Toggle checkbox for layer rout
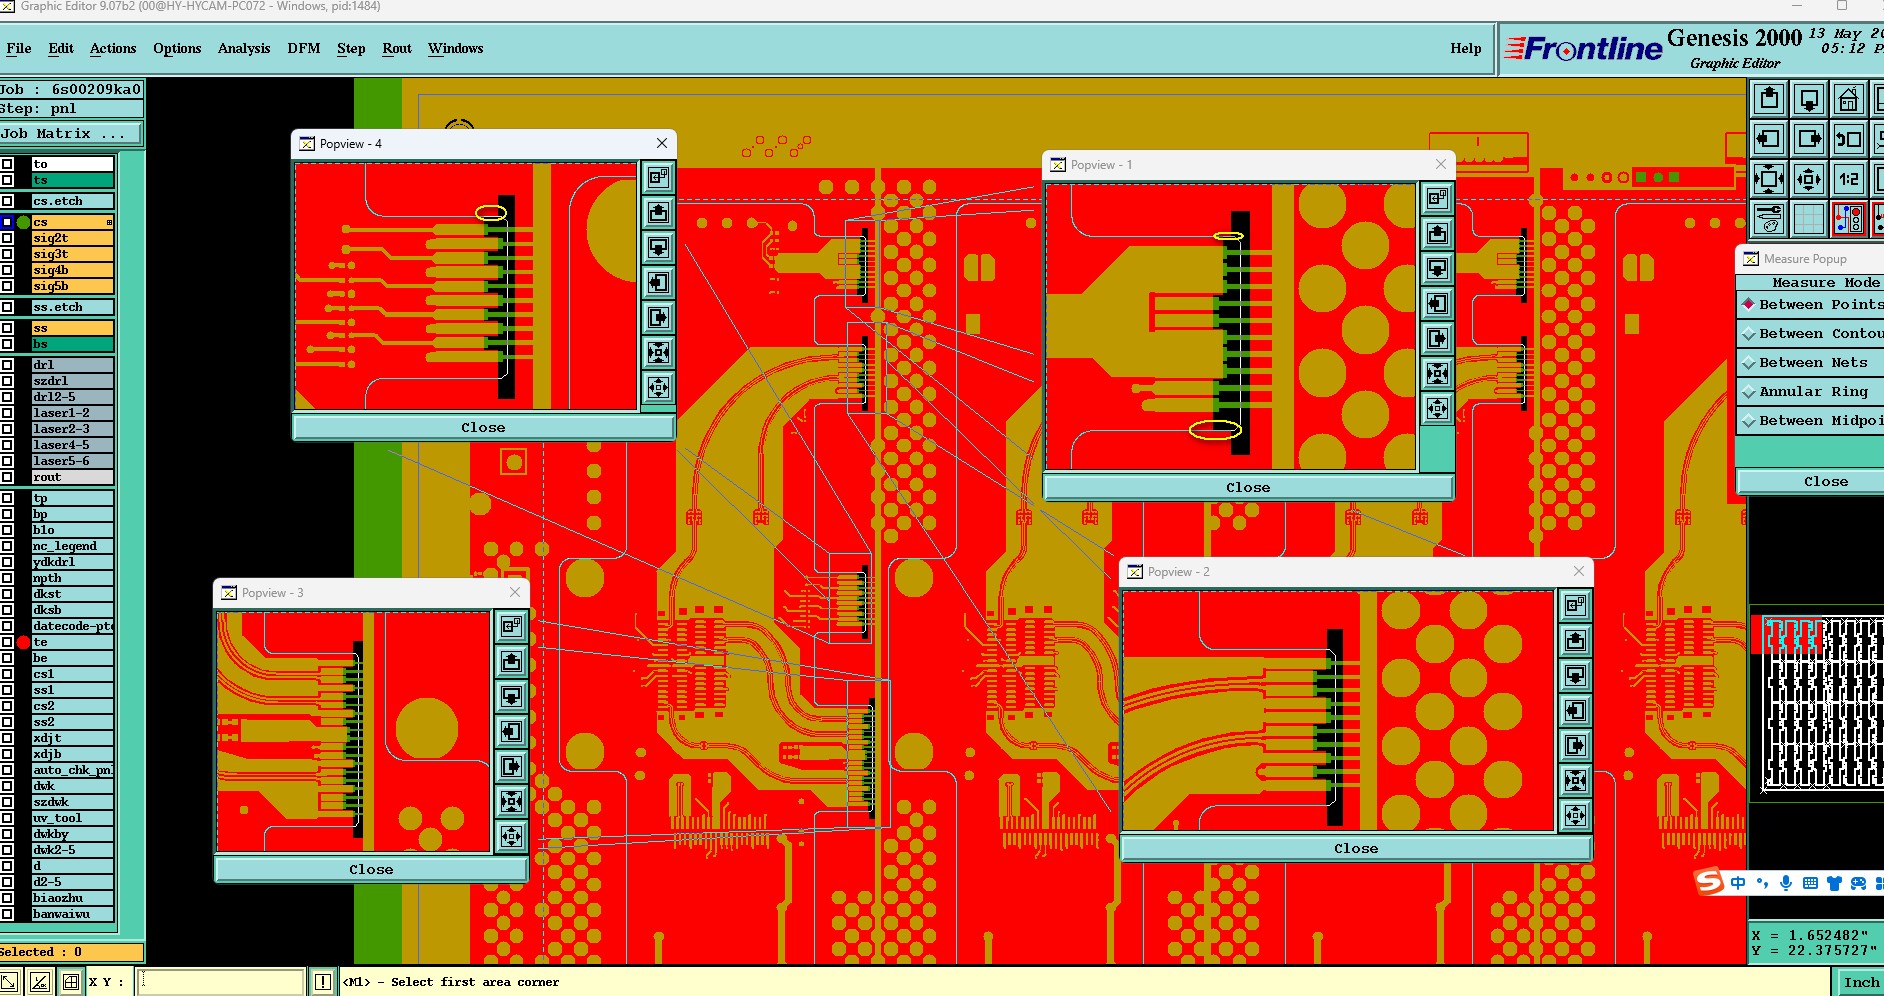Viewport: 1884px width, 996px height. click(7, 477)
